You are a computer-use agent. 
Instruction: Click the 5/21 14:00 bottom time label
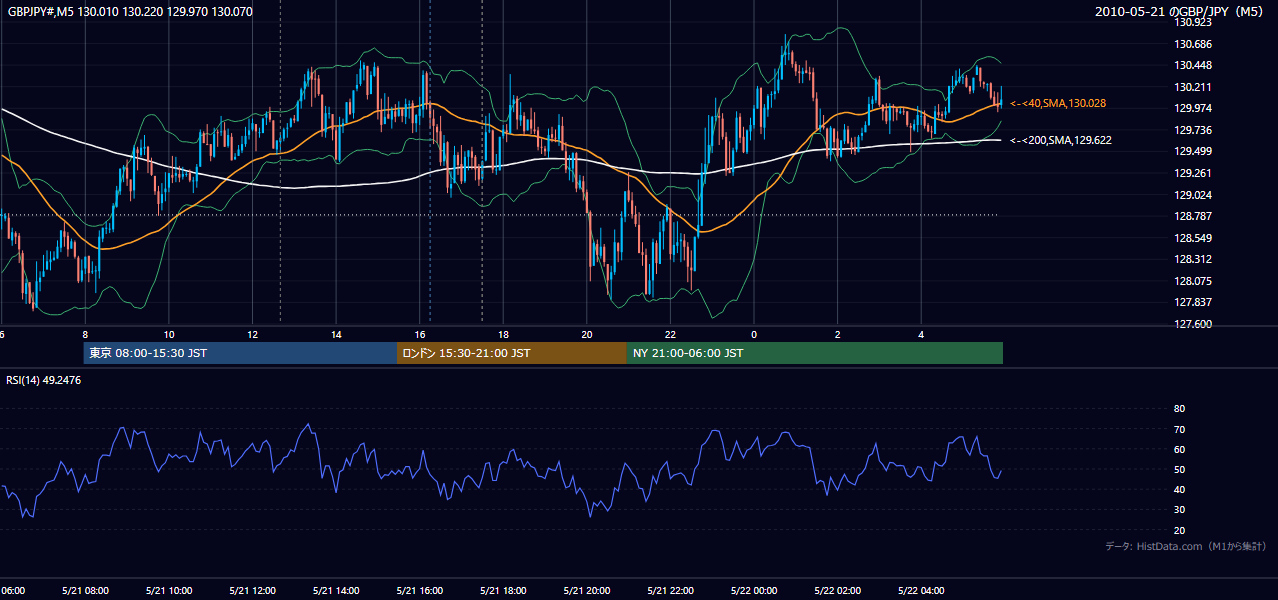click(336, 591)
